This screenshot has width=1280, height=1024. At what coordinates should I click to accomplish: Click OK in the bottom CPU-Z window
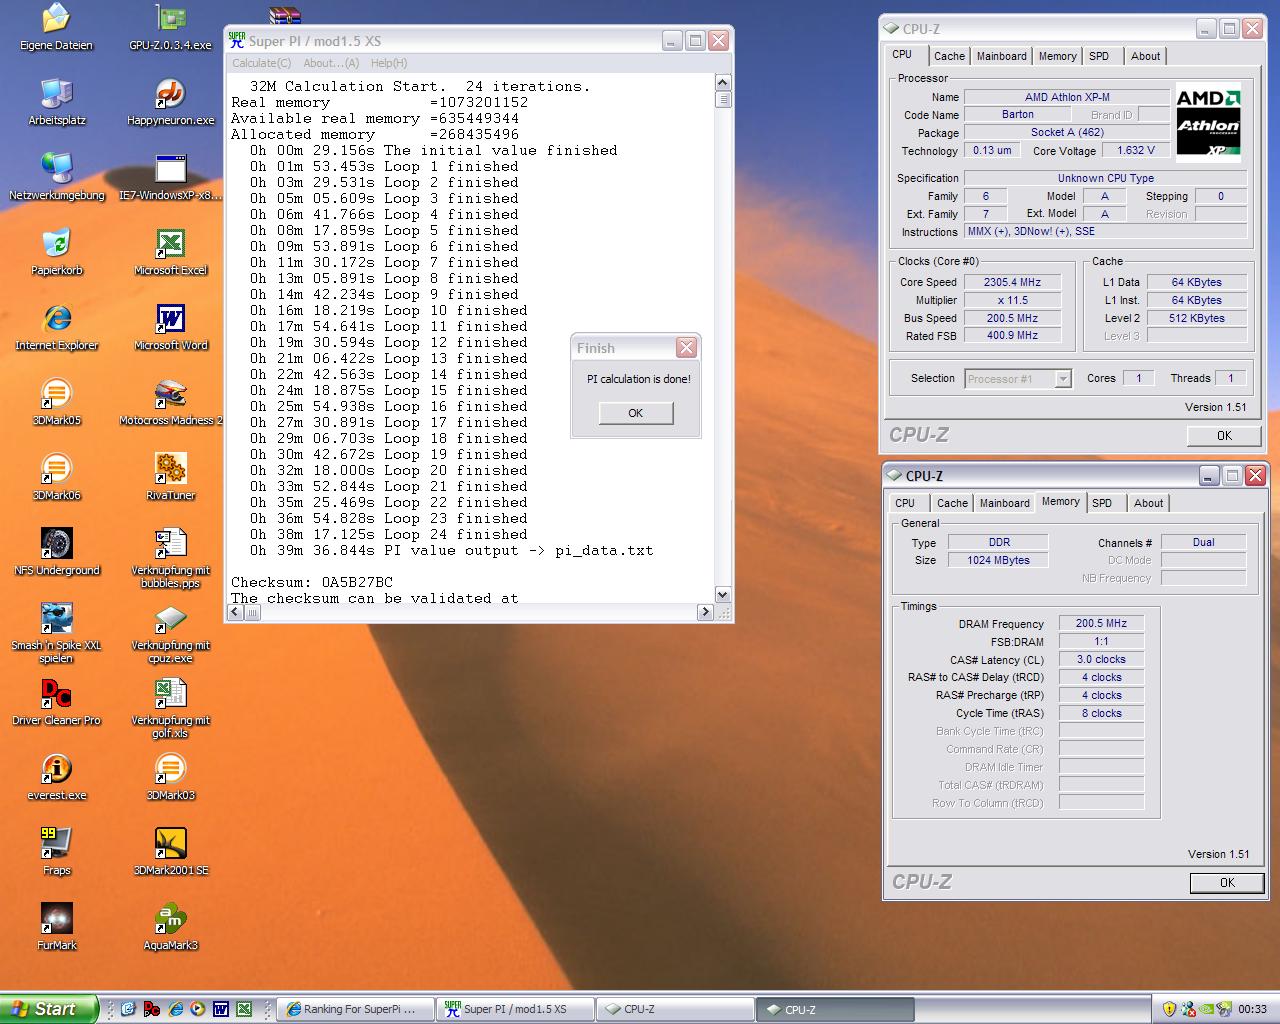click(x=1227, y=882)
